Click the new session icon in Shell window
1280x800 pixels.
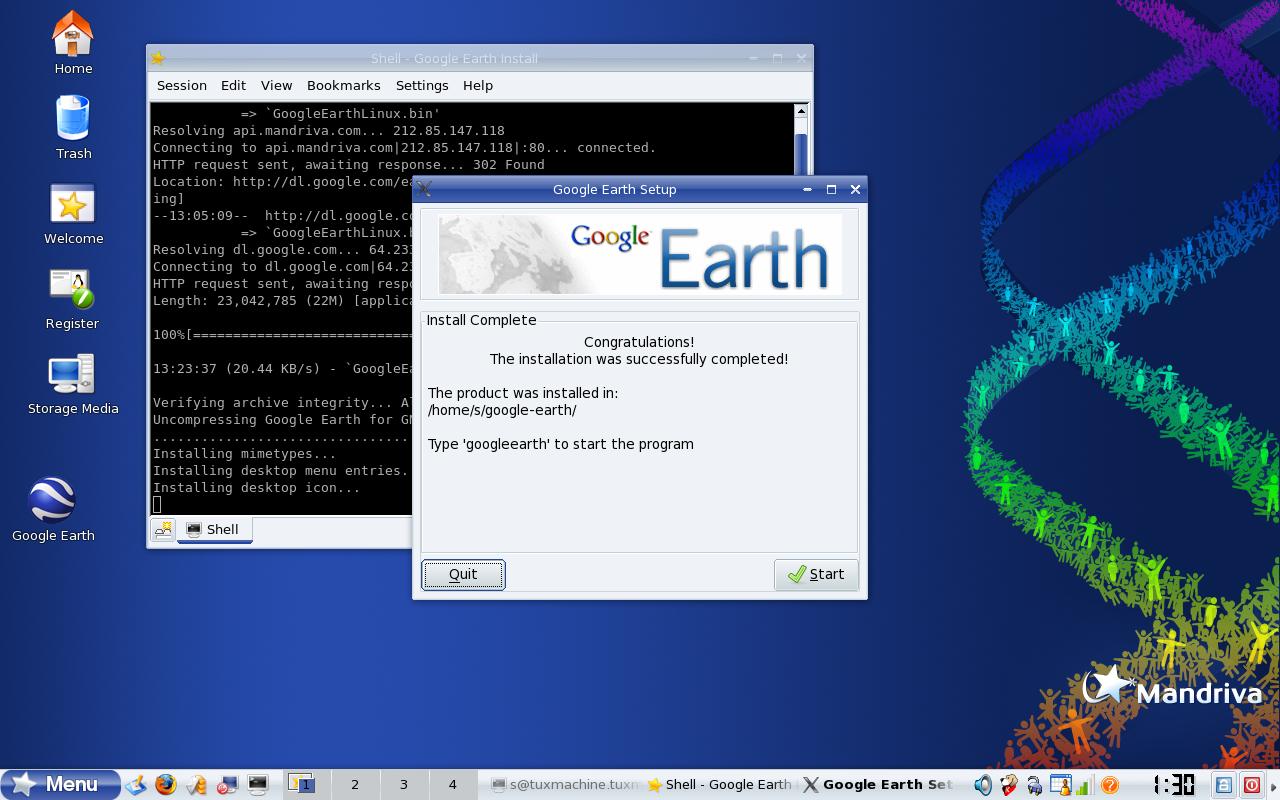(163, 529)
